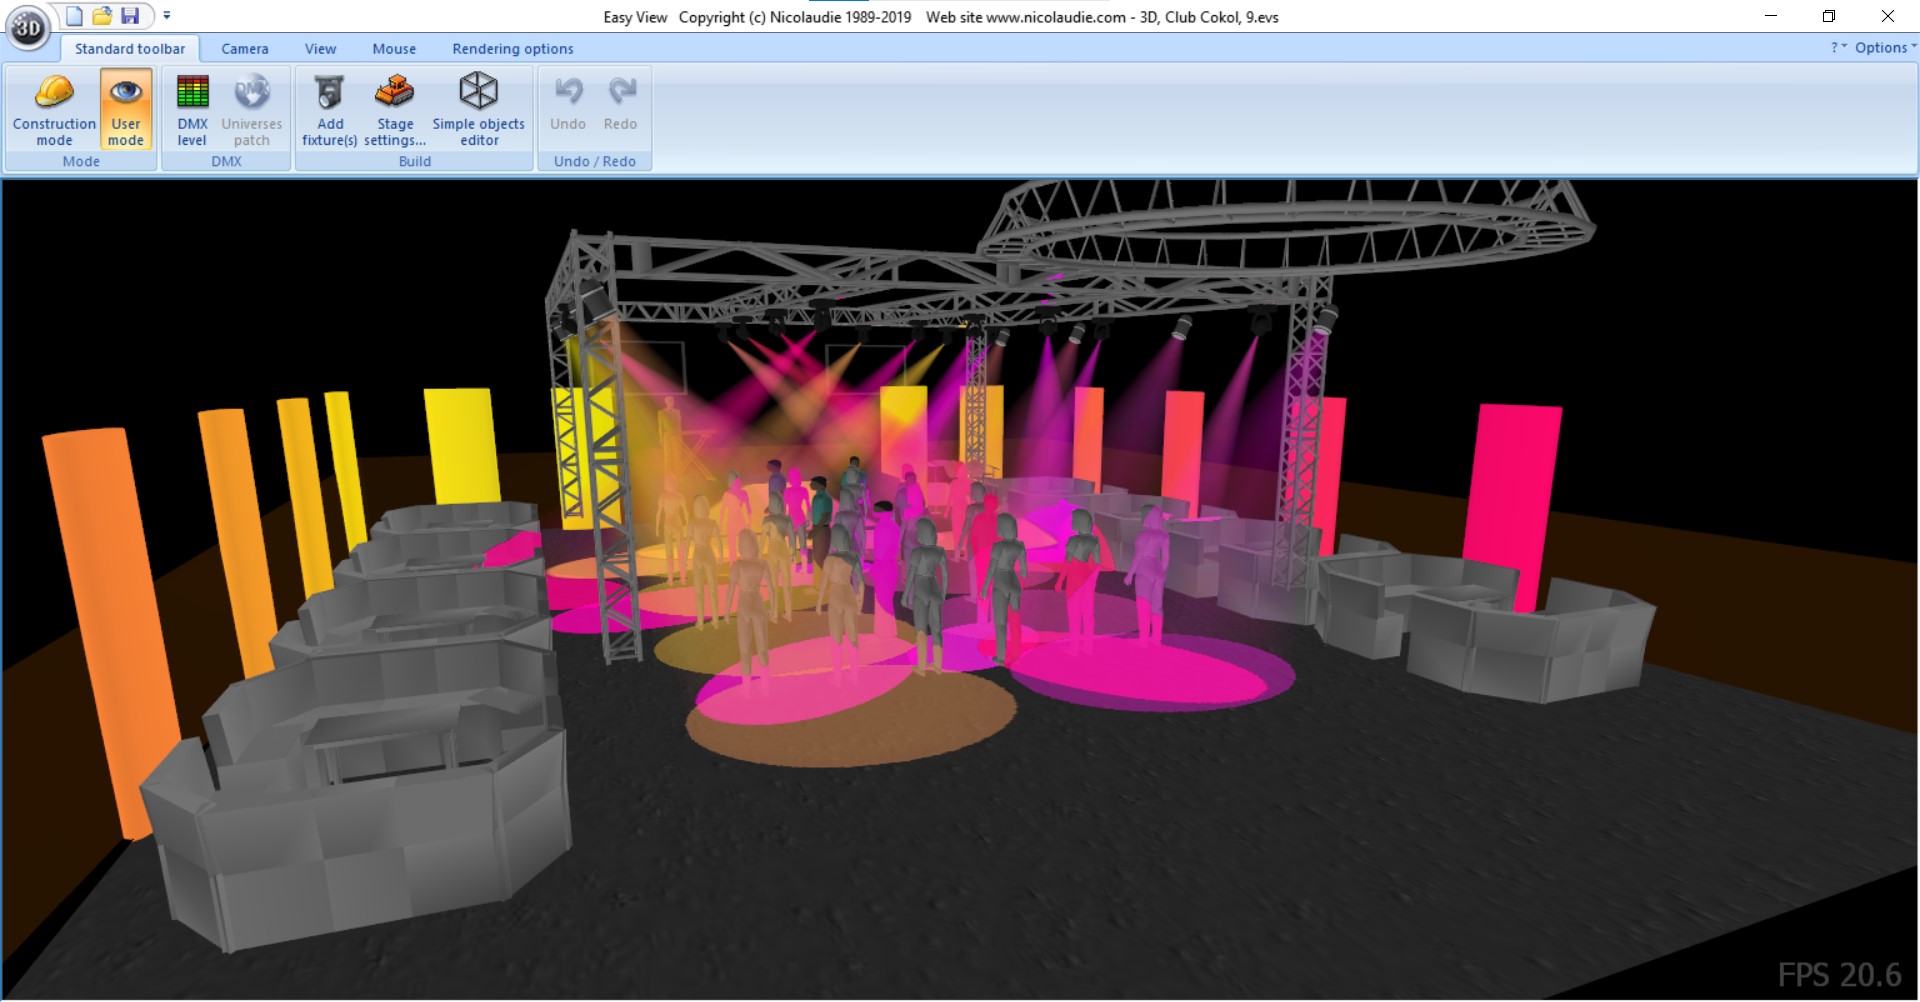Click the New document icon
1920x1002 pixels.
click(x=75, y=16)
